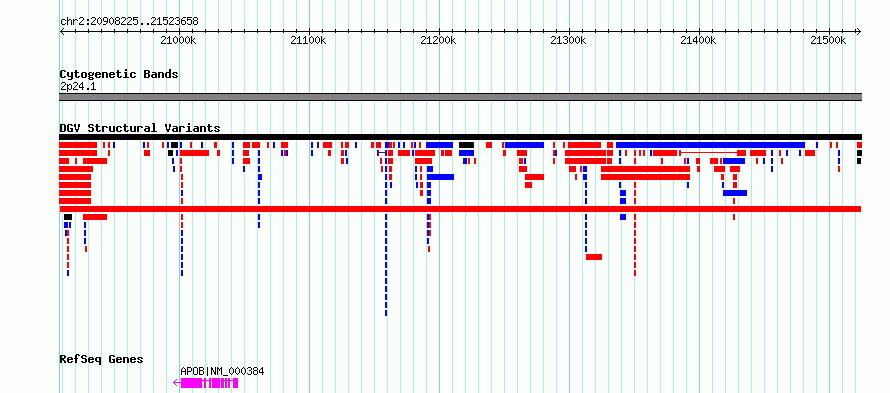The image size is (890, 393).
Task: Click the 21200k ruler label
Action: point(439,40)
